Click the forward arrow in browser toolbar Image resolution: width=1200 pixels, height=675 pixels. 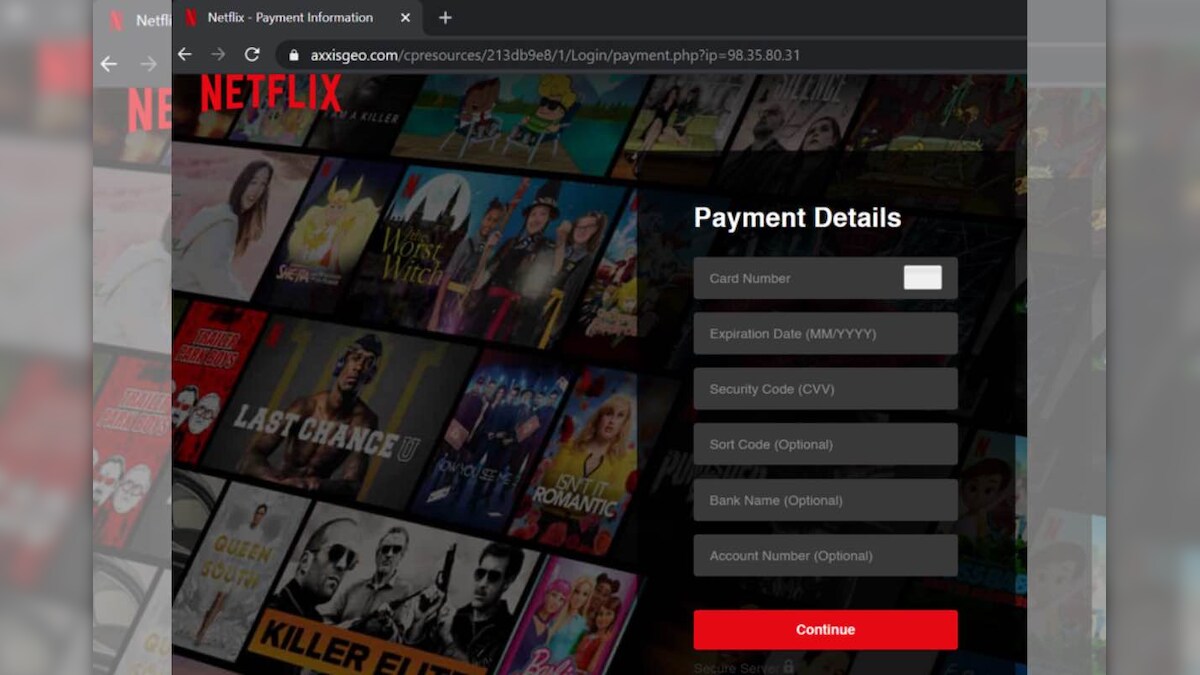pos(218,55)
